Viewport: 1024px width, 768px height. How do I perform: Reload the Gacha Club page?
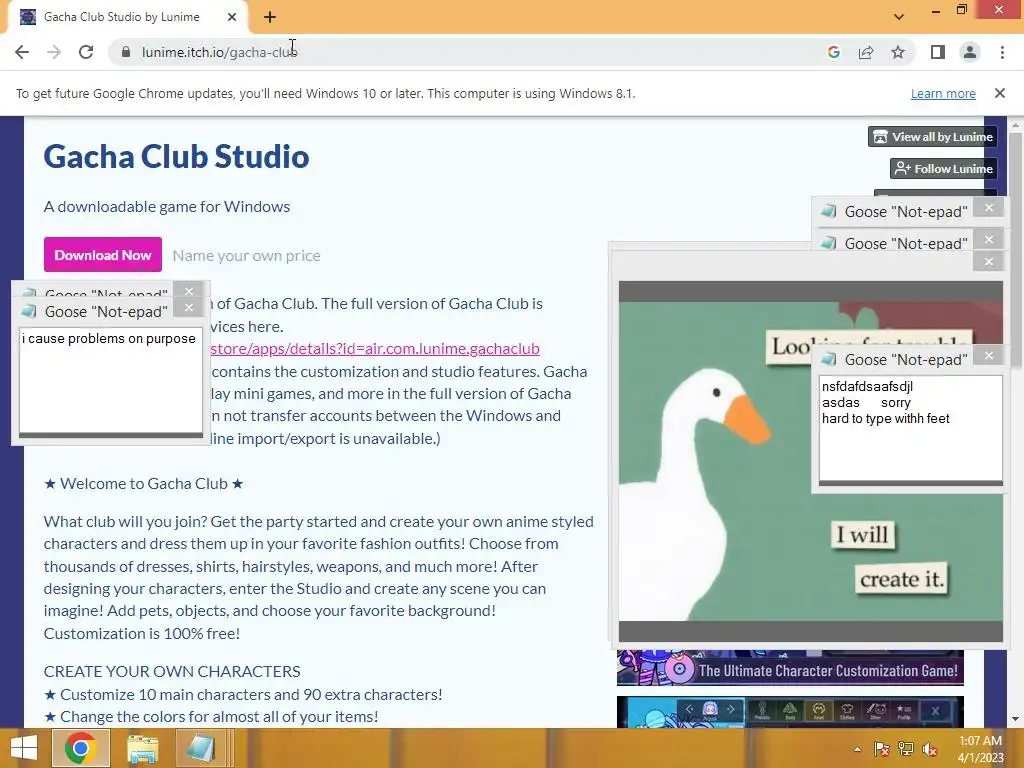[x=86, y=52]
